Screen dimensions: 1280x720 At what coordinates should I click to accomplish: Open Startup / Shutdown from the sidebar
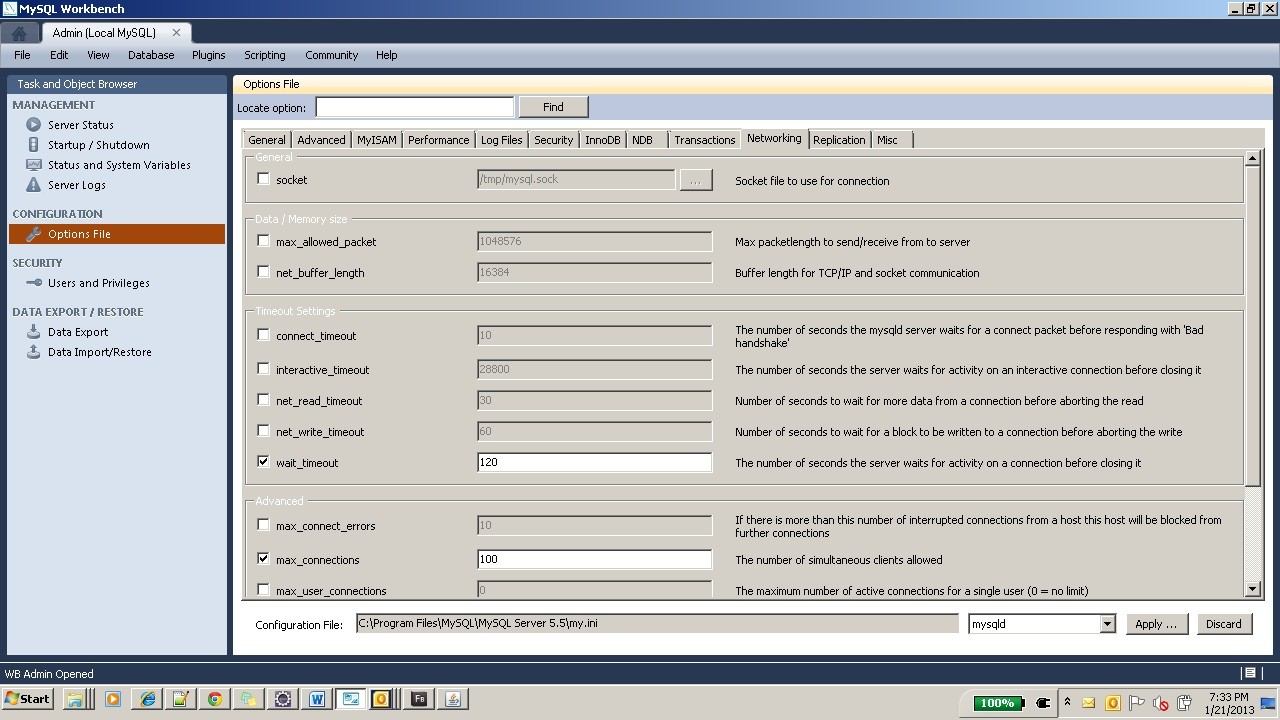(98, 145)
